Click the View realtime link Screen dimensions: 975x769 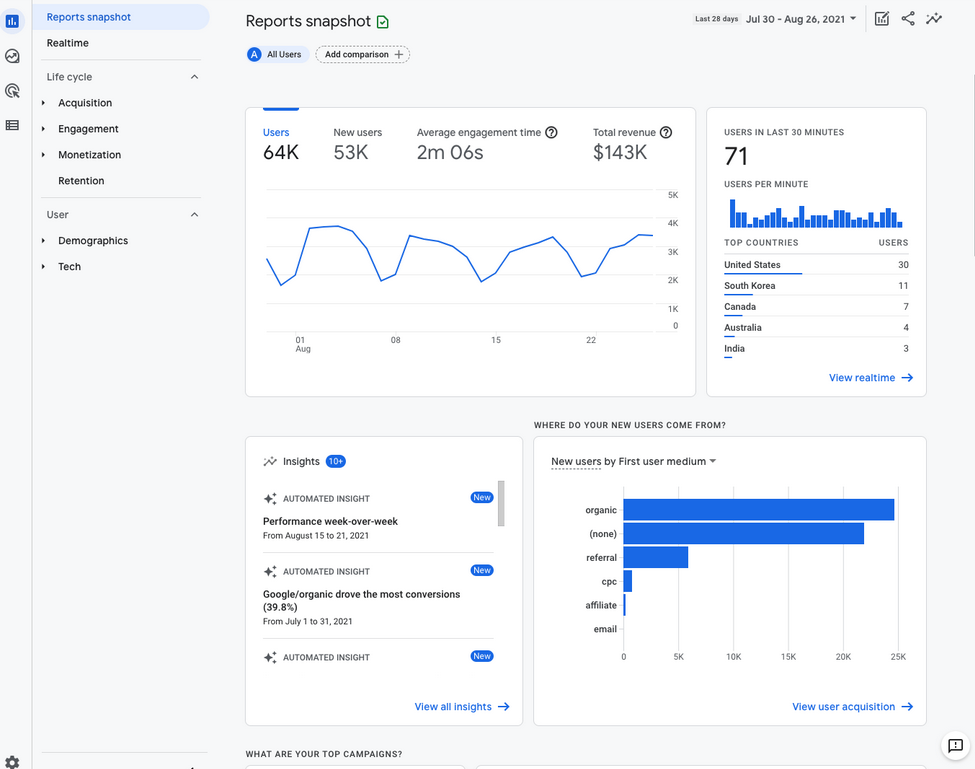click(x=871, y=378)
